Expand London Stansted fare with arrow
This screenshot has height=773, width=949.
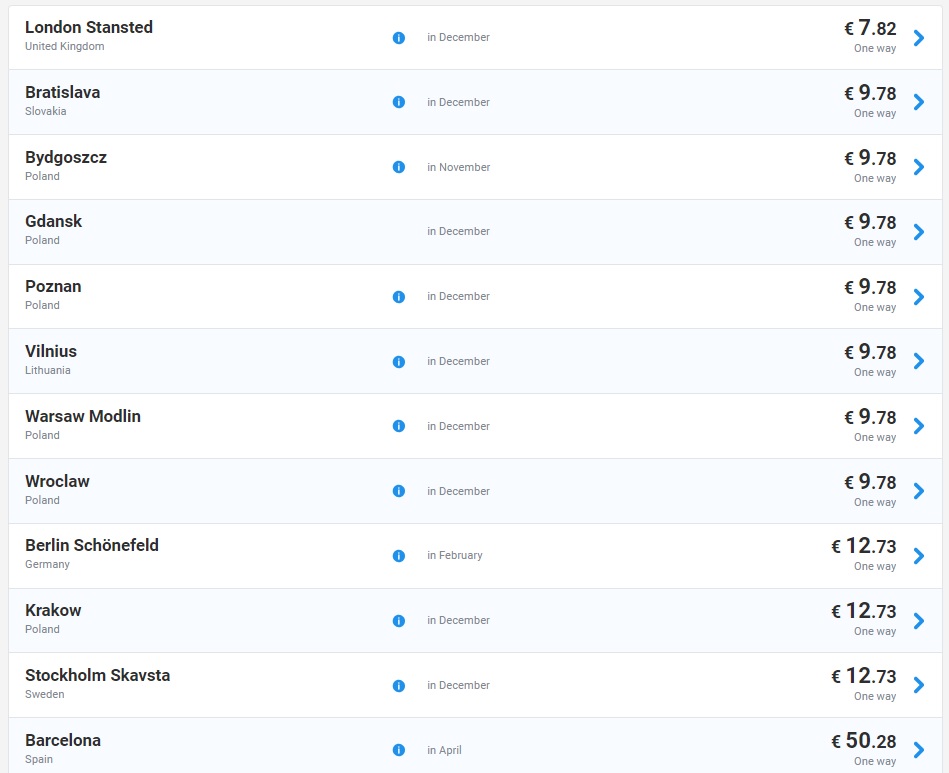tap(919, 38)
